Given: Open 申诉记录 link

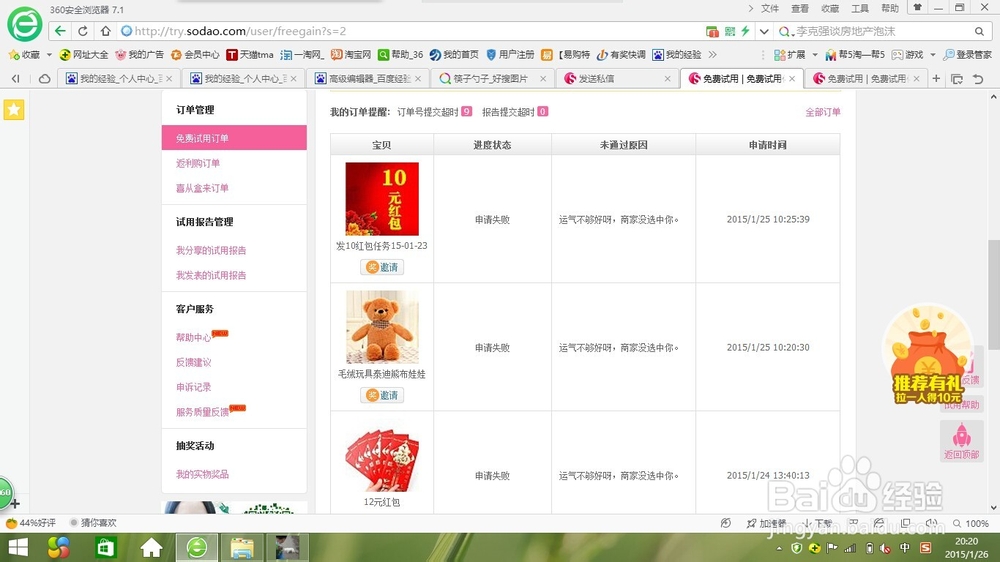Looking at the screenshot, I should tap(193, 387).
